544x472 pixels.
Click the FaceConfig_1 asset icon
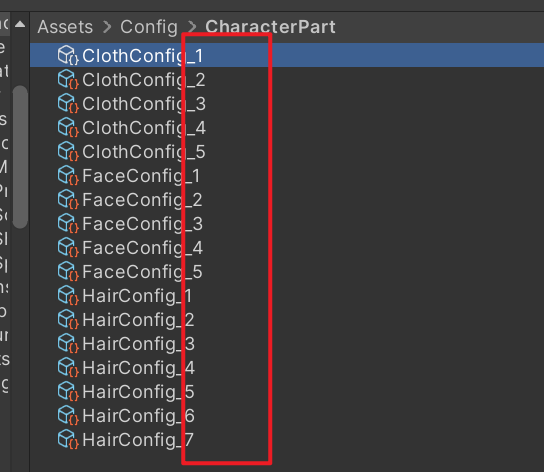click(x=68, y=176)
